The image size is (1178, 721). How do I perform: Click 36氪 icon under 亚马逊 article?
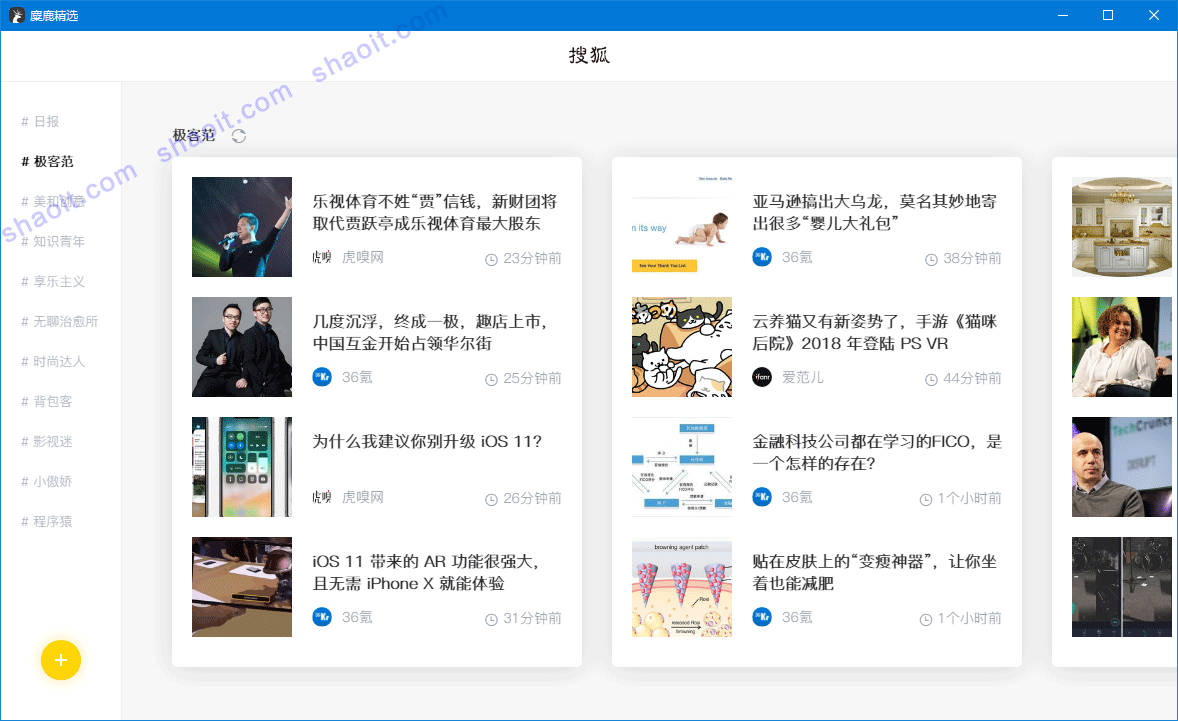762,257
